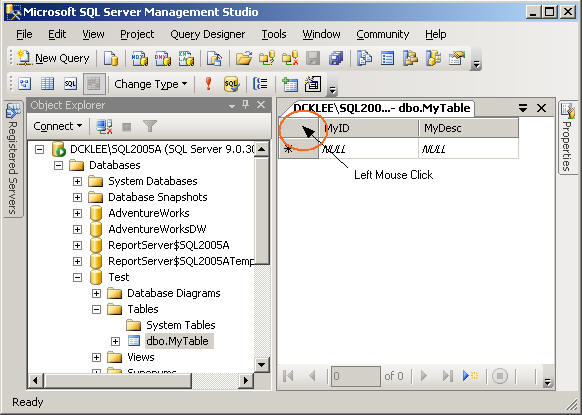The height and width of the screenshot is (415, 582).
Task: Click the Template Explorer toolbar icon
Action: pos(433,58)
